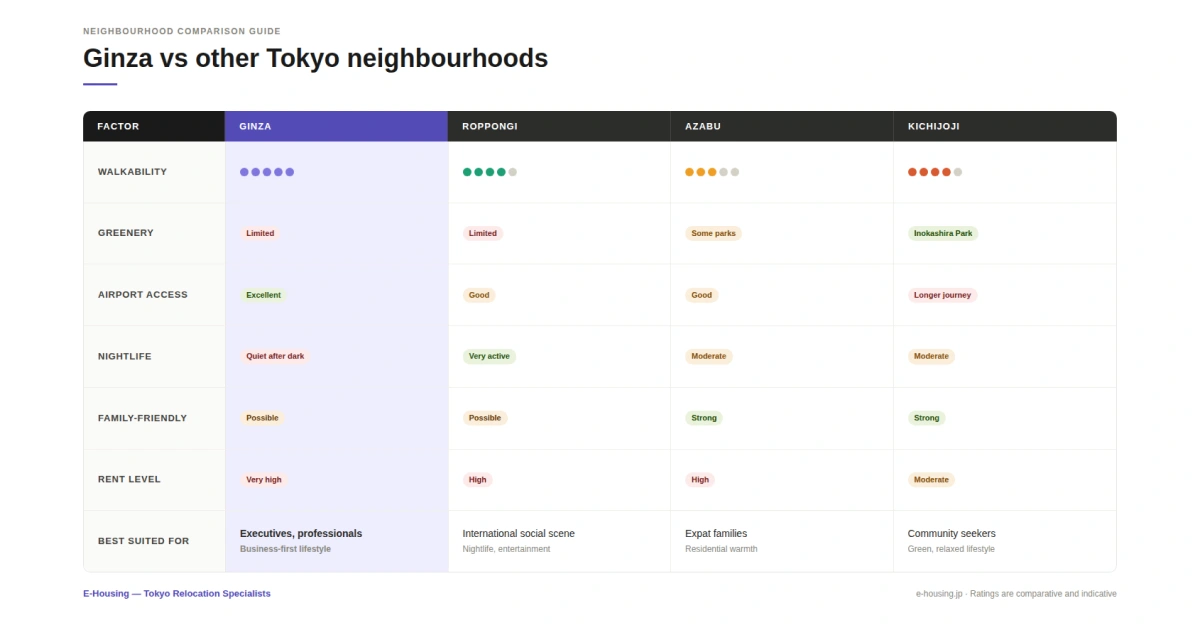Click Kichijoji's Strong family-friendly badge
Viewport: 1200px width, 630px height.
point(927,418)
